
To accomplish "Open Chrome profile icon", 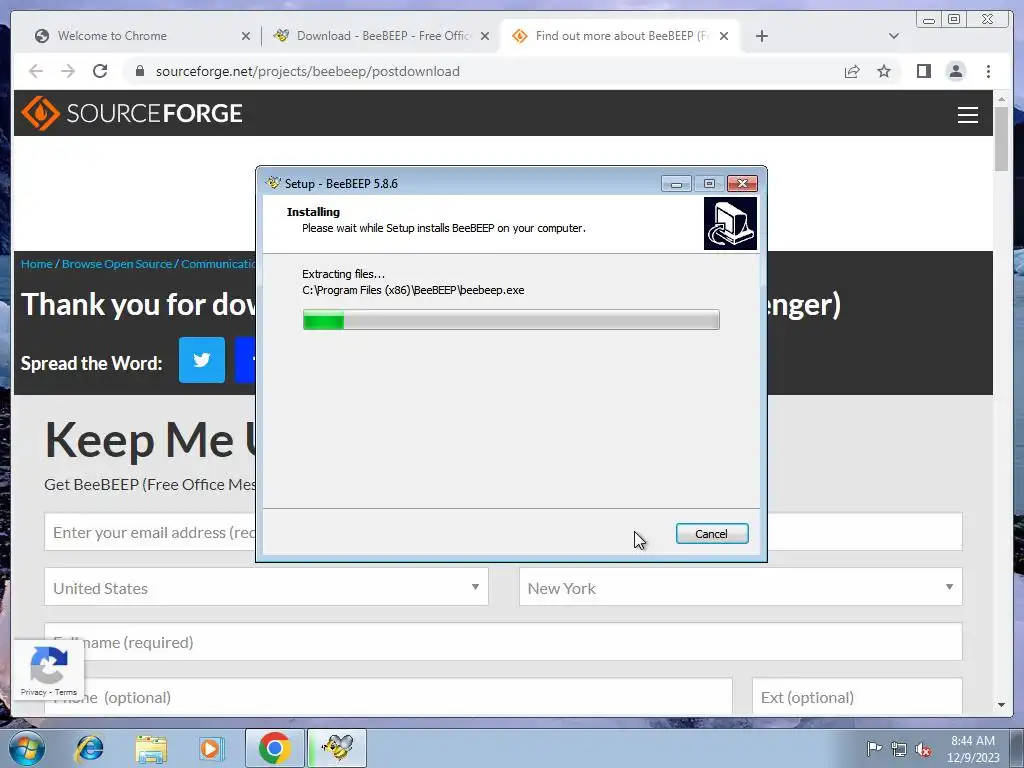I will pos(955,71).
